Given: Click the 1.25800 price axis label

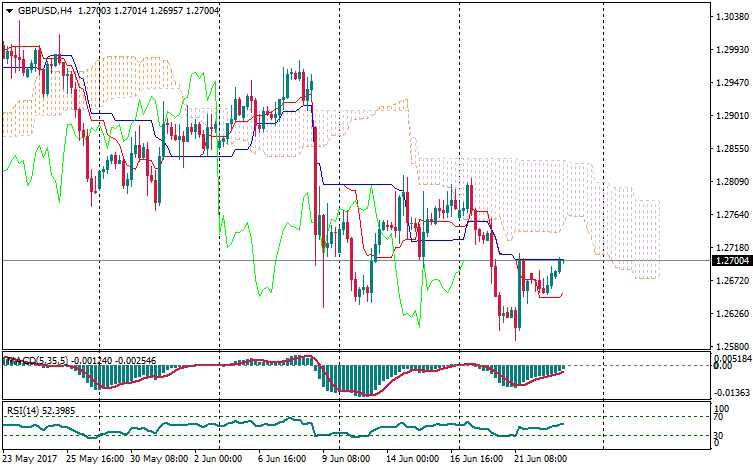Looking at the screenshot, I should [731, 347].
